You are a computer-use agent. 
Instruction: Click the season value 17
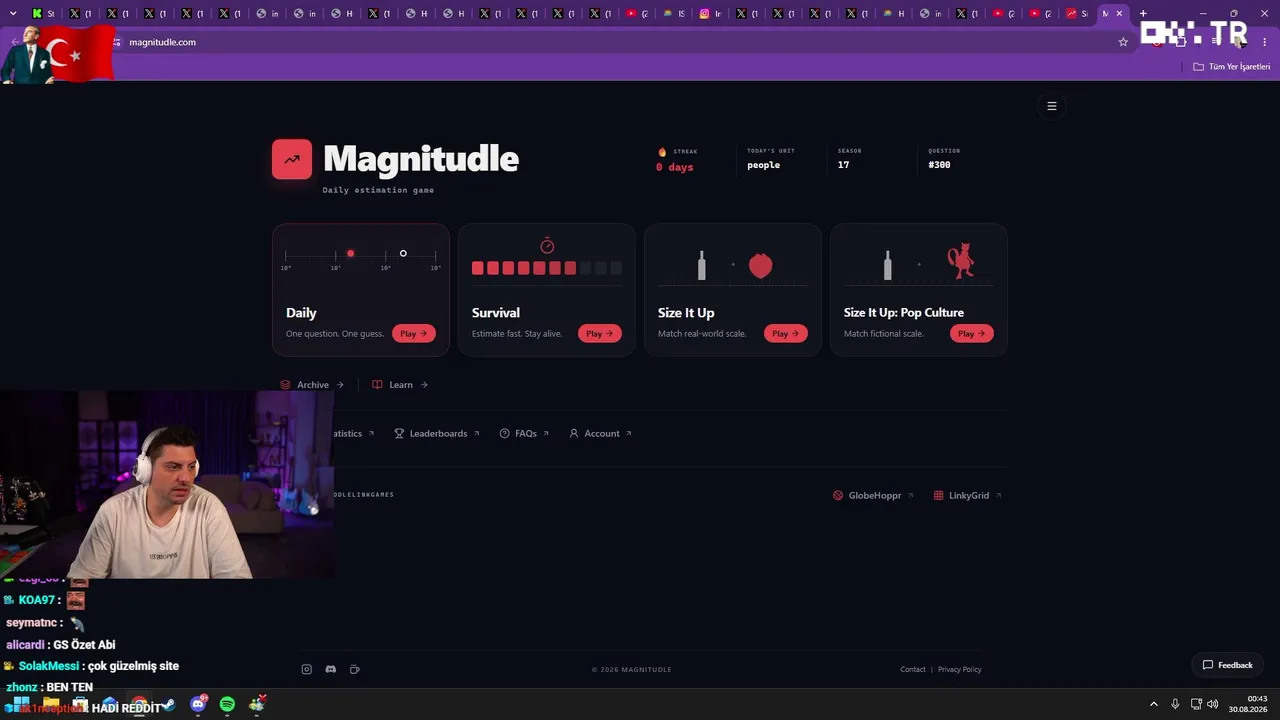pyautogui.click(x=844, y=165)
